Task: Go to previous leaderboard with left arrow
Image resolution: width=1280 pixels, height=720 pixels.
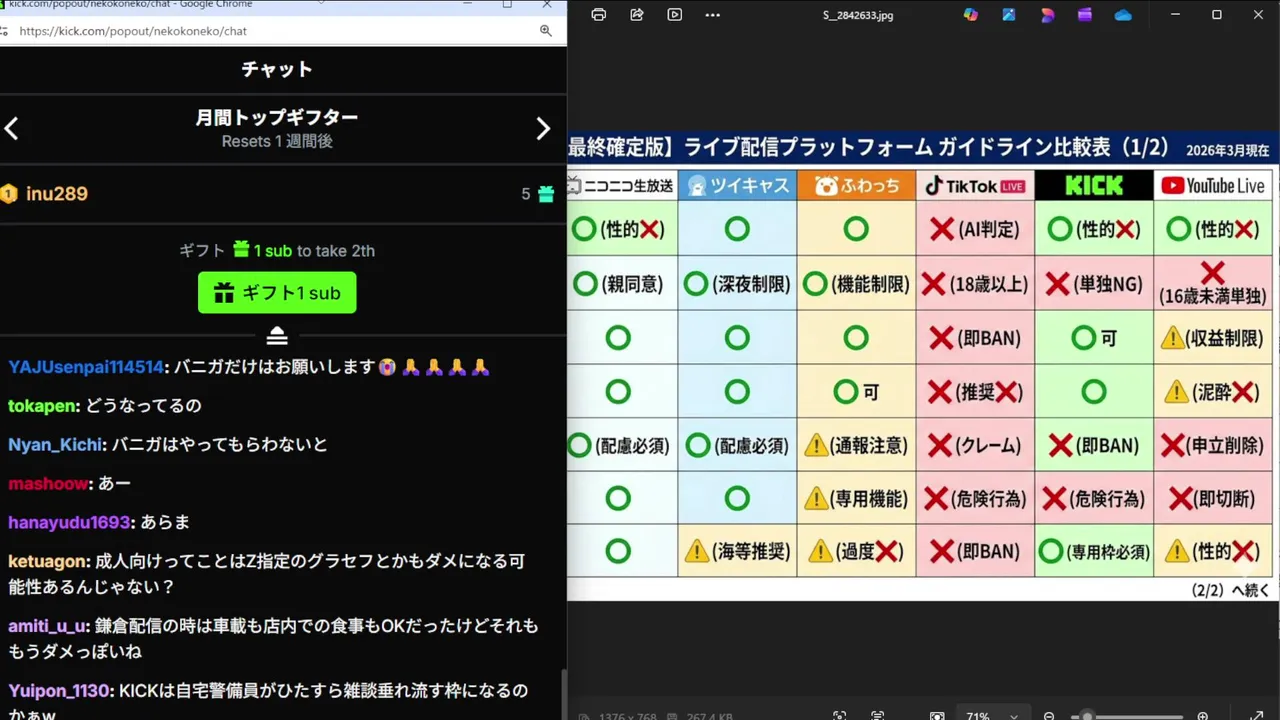Action: [12, 129]
